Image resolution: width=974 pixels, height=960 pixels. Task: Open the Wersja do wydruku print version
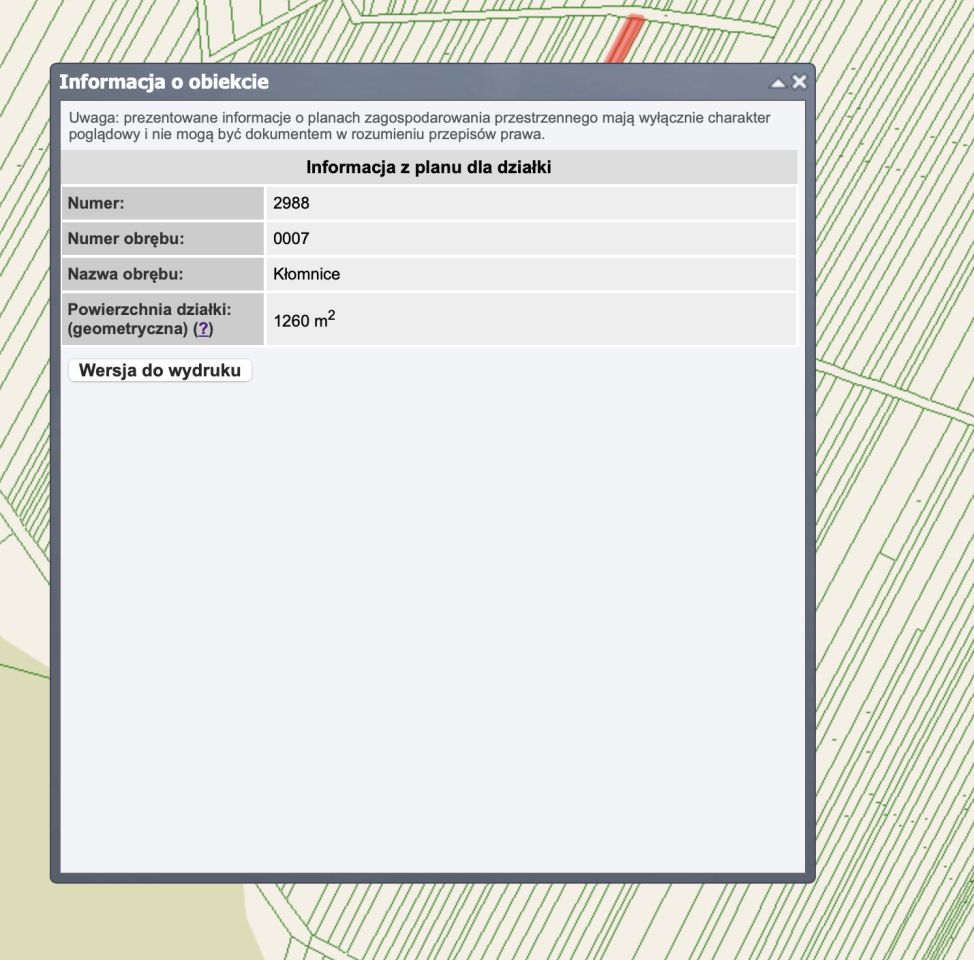(160, 370)
